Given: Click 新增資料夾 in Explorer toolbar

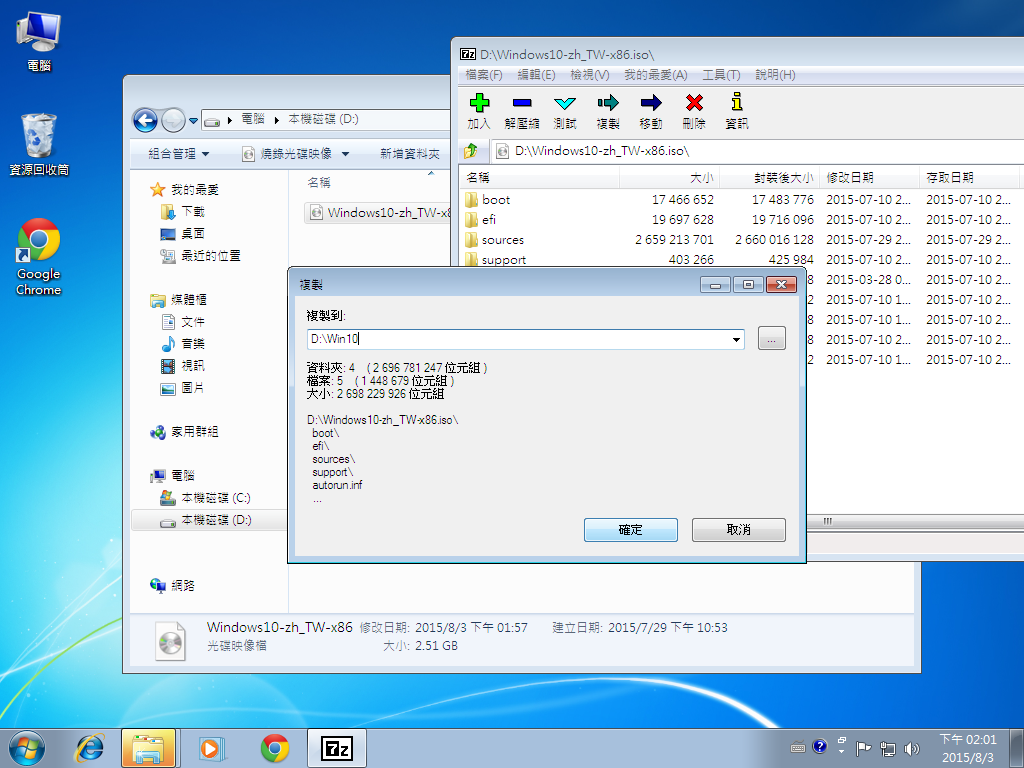Looking at the screenshot, I should pos(410,154).
